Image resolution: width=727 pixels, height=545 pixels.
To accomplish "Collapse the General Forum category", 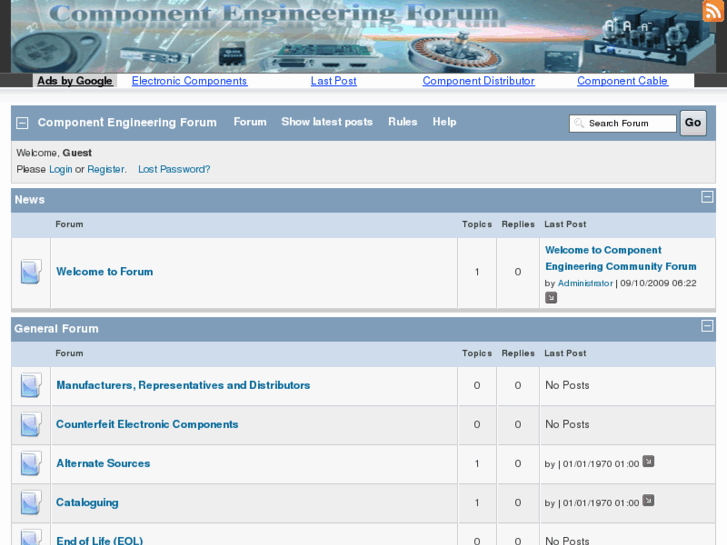I will click(x=707, y=327).
